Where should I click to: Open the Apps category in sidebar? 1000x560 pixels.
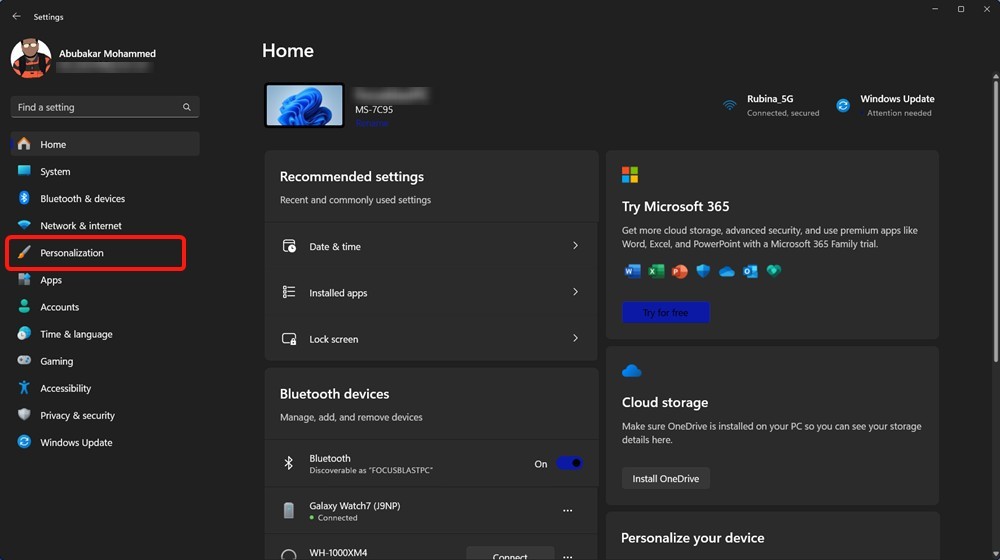[x=105, y=279]
